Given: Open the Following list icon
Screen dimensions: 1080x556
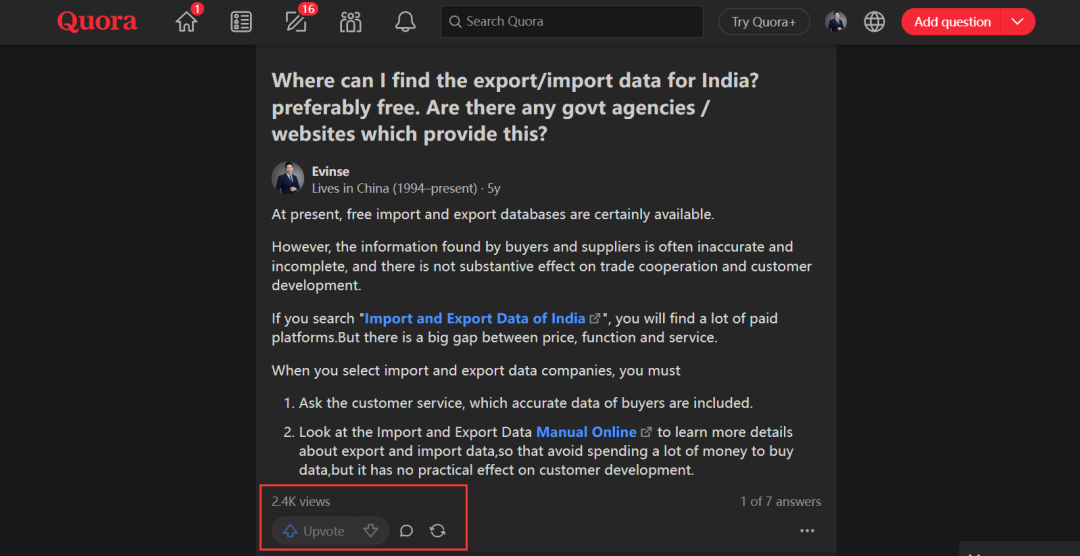Looking at the screenshot, I should click(241, 22).
